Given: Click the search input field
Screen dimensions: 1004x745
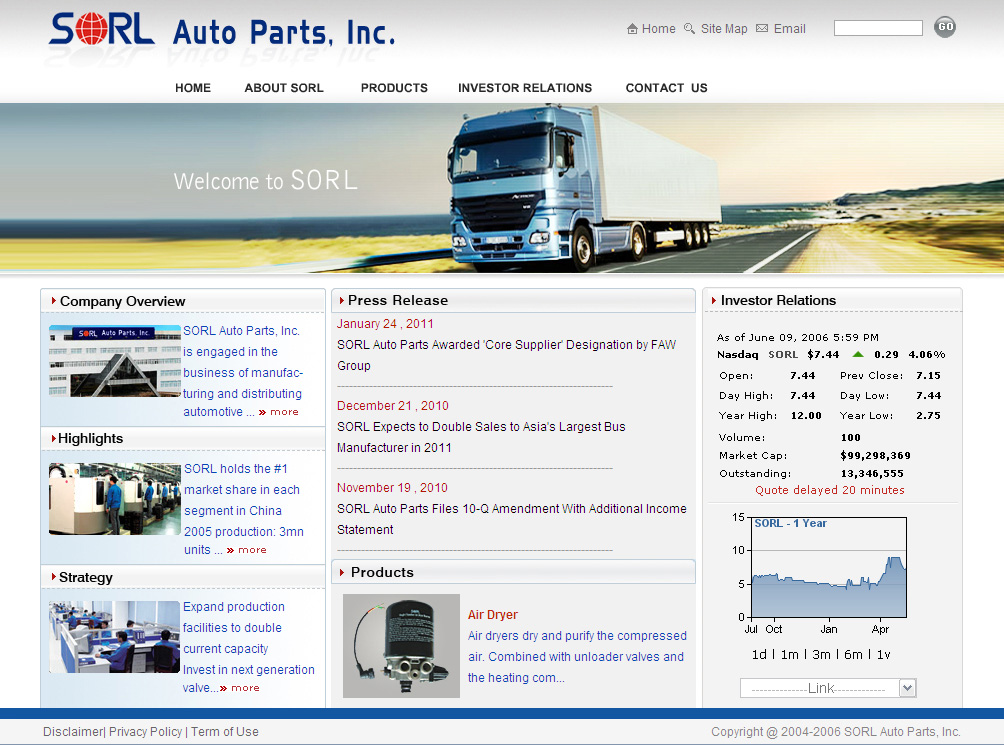Looking at the screenshot, I should click(x=878, y=28).
